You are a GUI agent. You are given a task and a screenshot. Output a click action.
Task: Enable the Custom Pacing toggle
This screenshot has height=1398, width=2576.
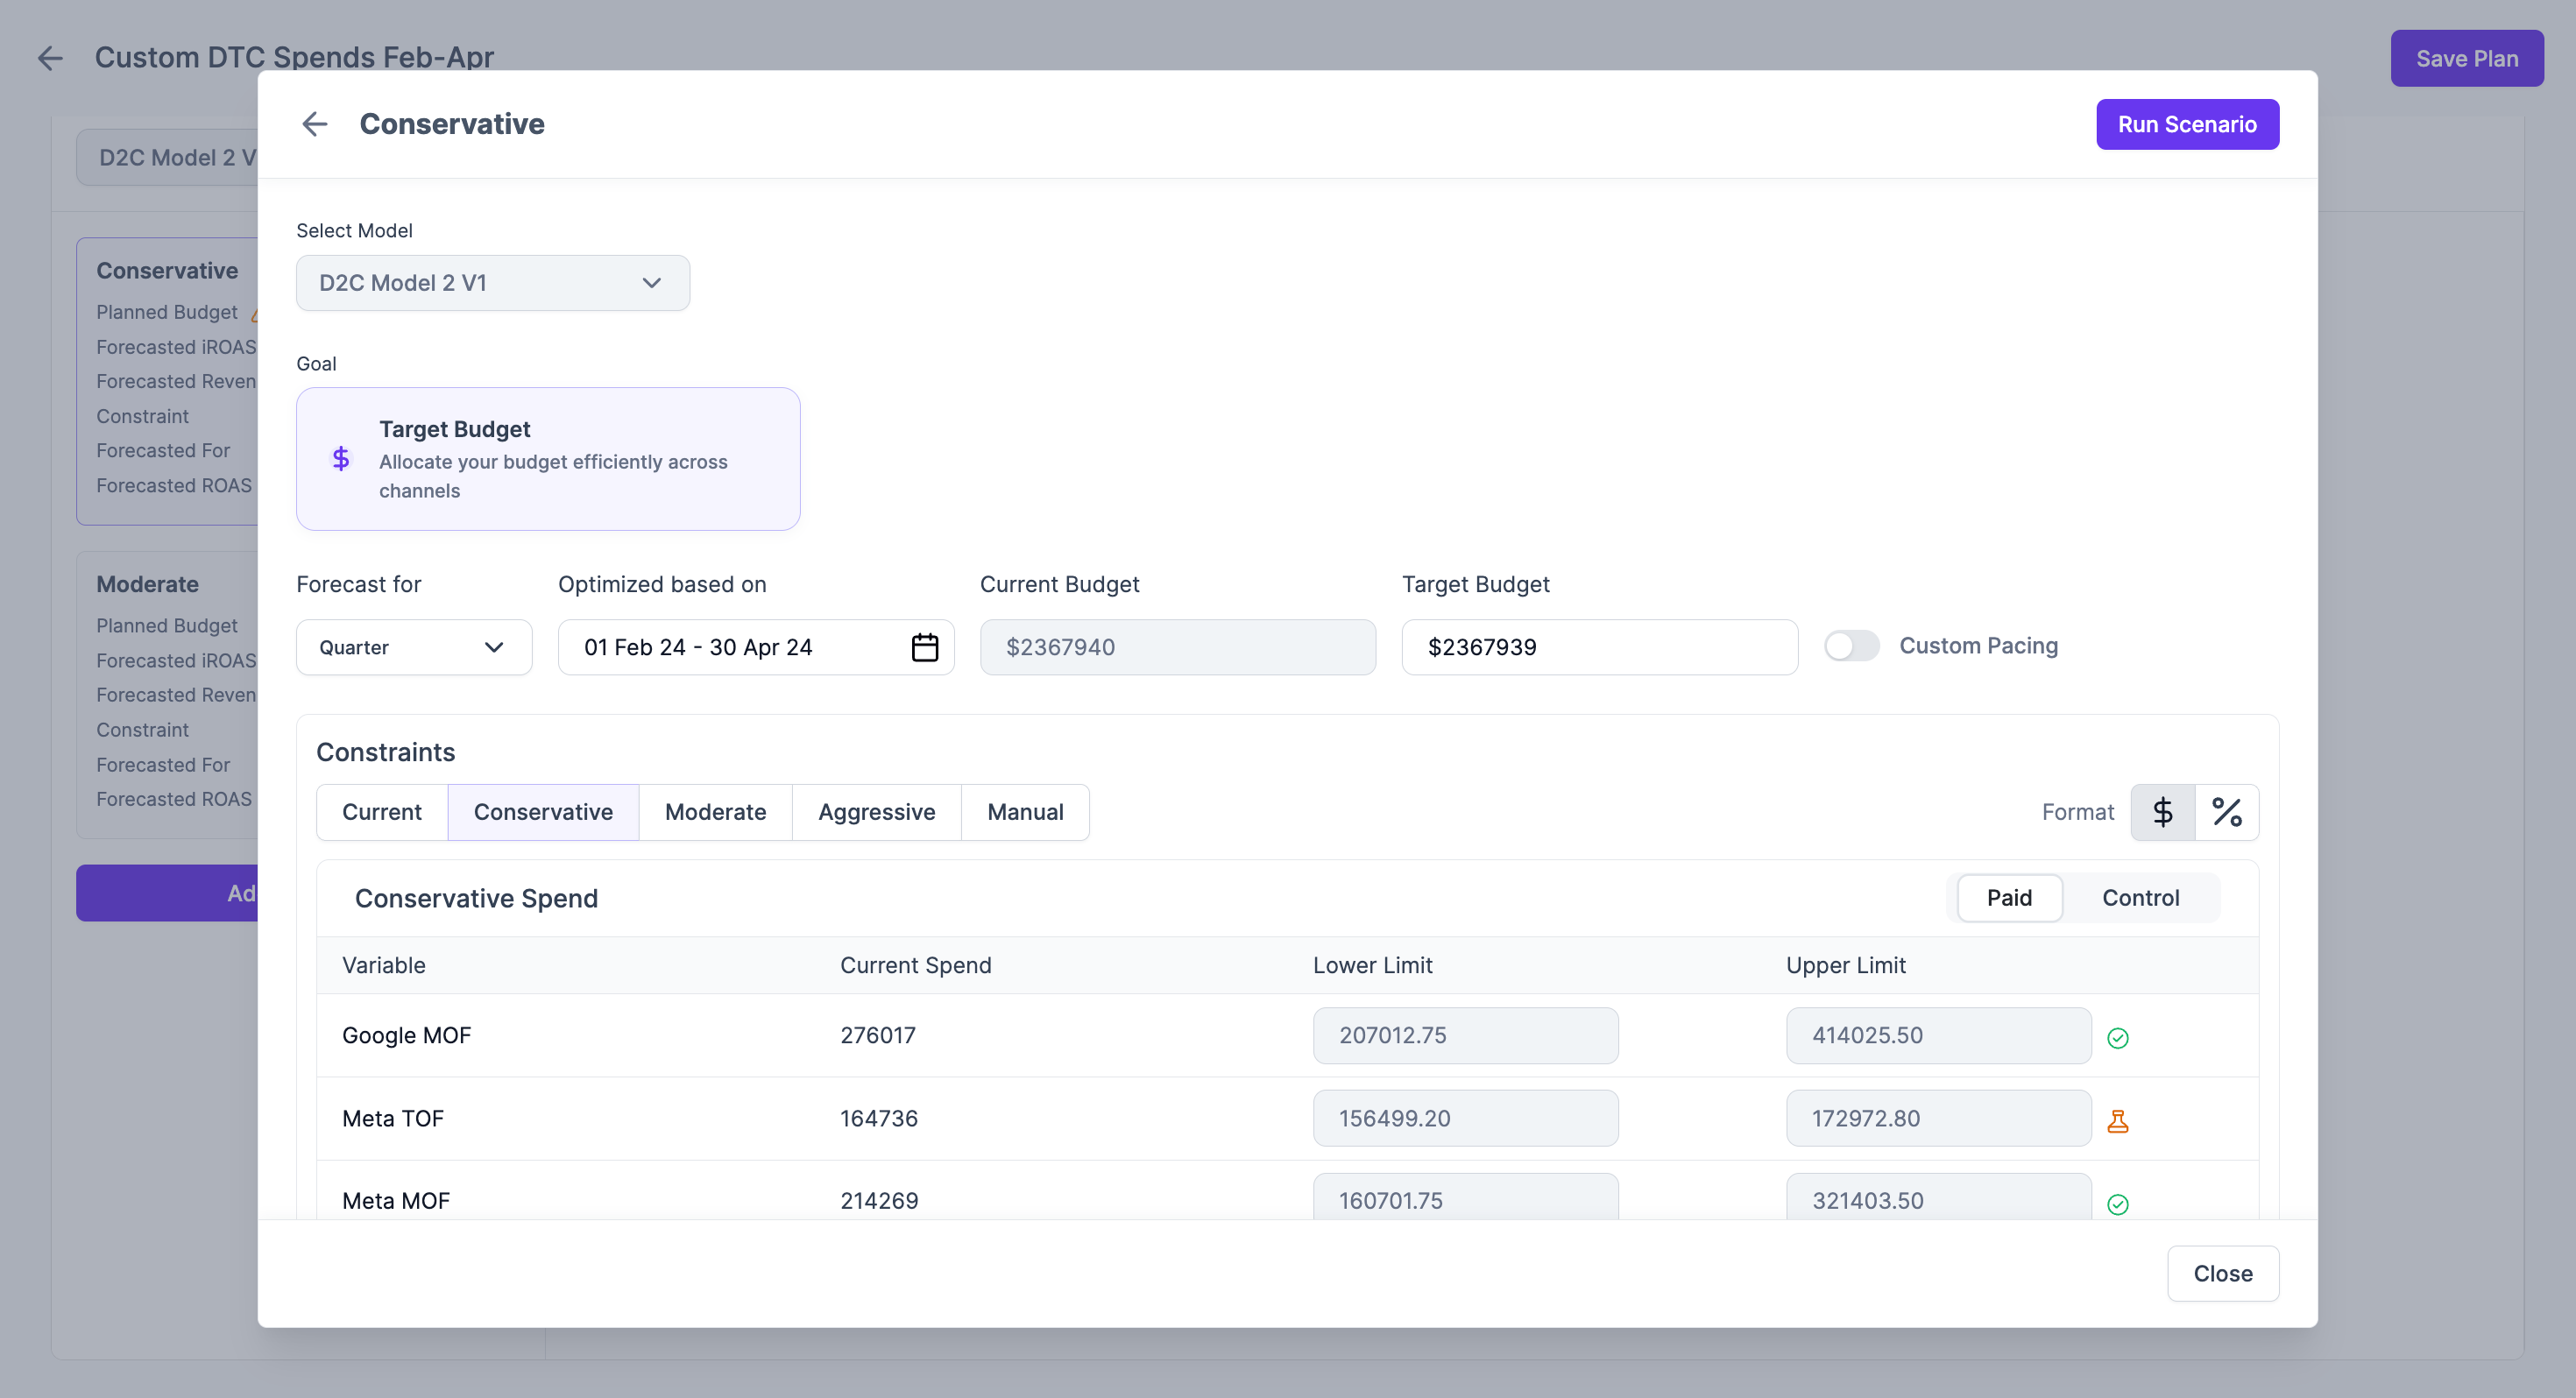(1851, 646)
